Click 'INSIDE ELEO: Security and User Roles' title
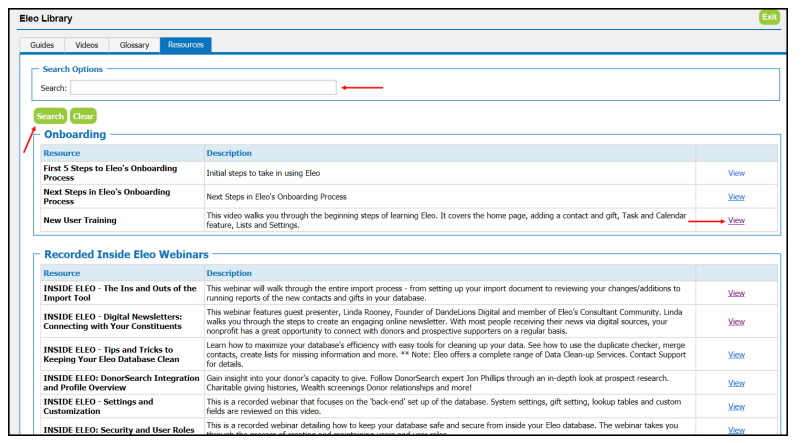The height and width of the screenshot is (443, 802). point(119,430)
